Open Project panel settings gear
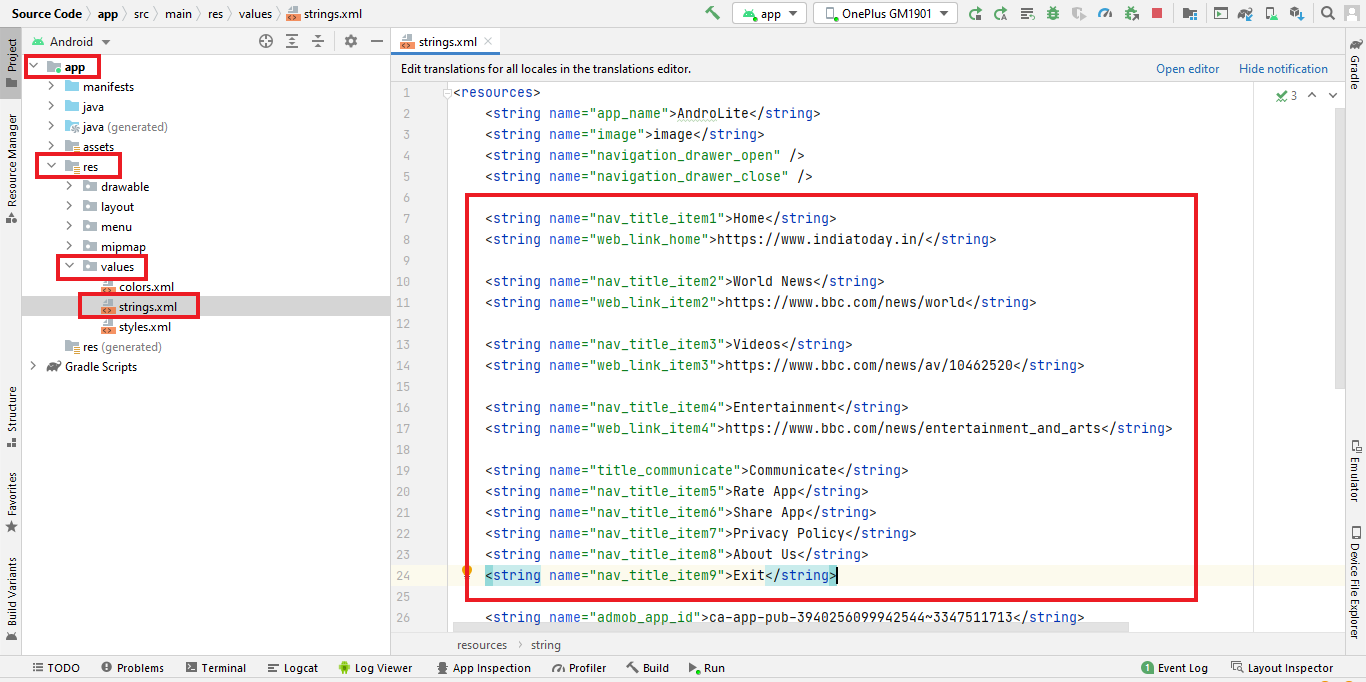 (350, 41)
